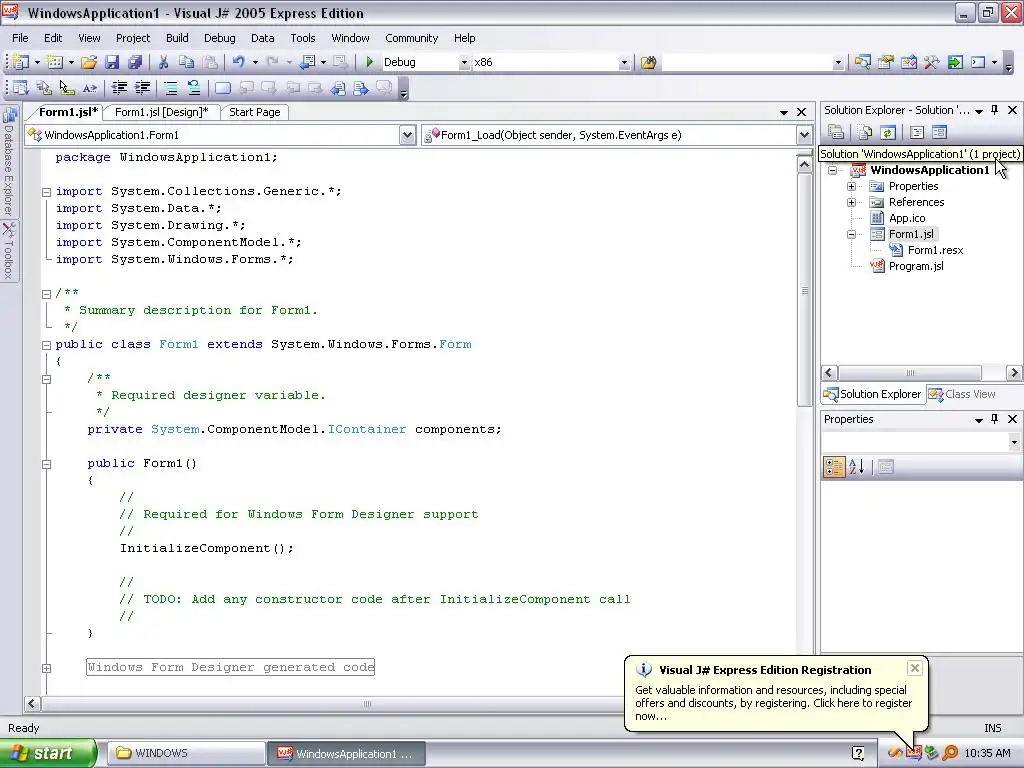Collapse the Form1.jsl node in tree
The image size is (1024, 768).
pos(852,234)
